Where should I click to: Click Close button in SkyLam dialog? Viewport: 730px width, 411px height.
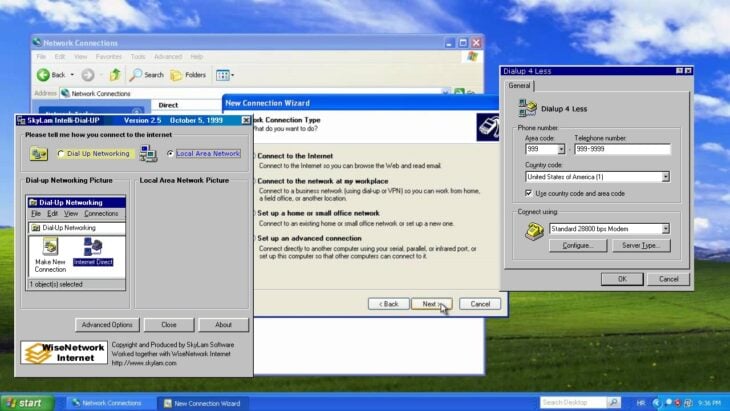pos(169,325)
